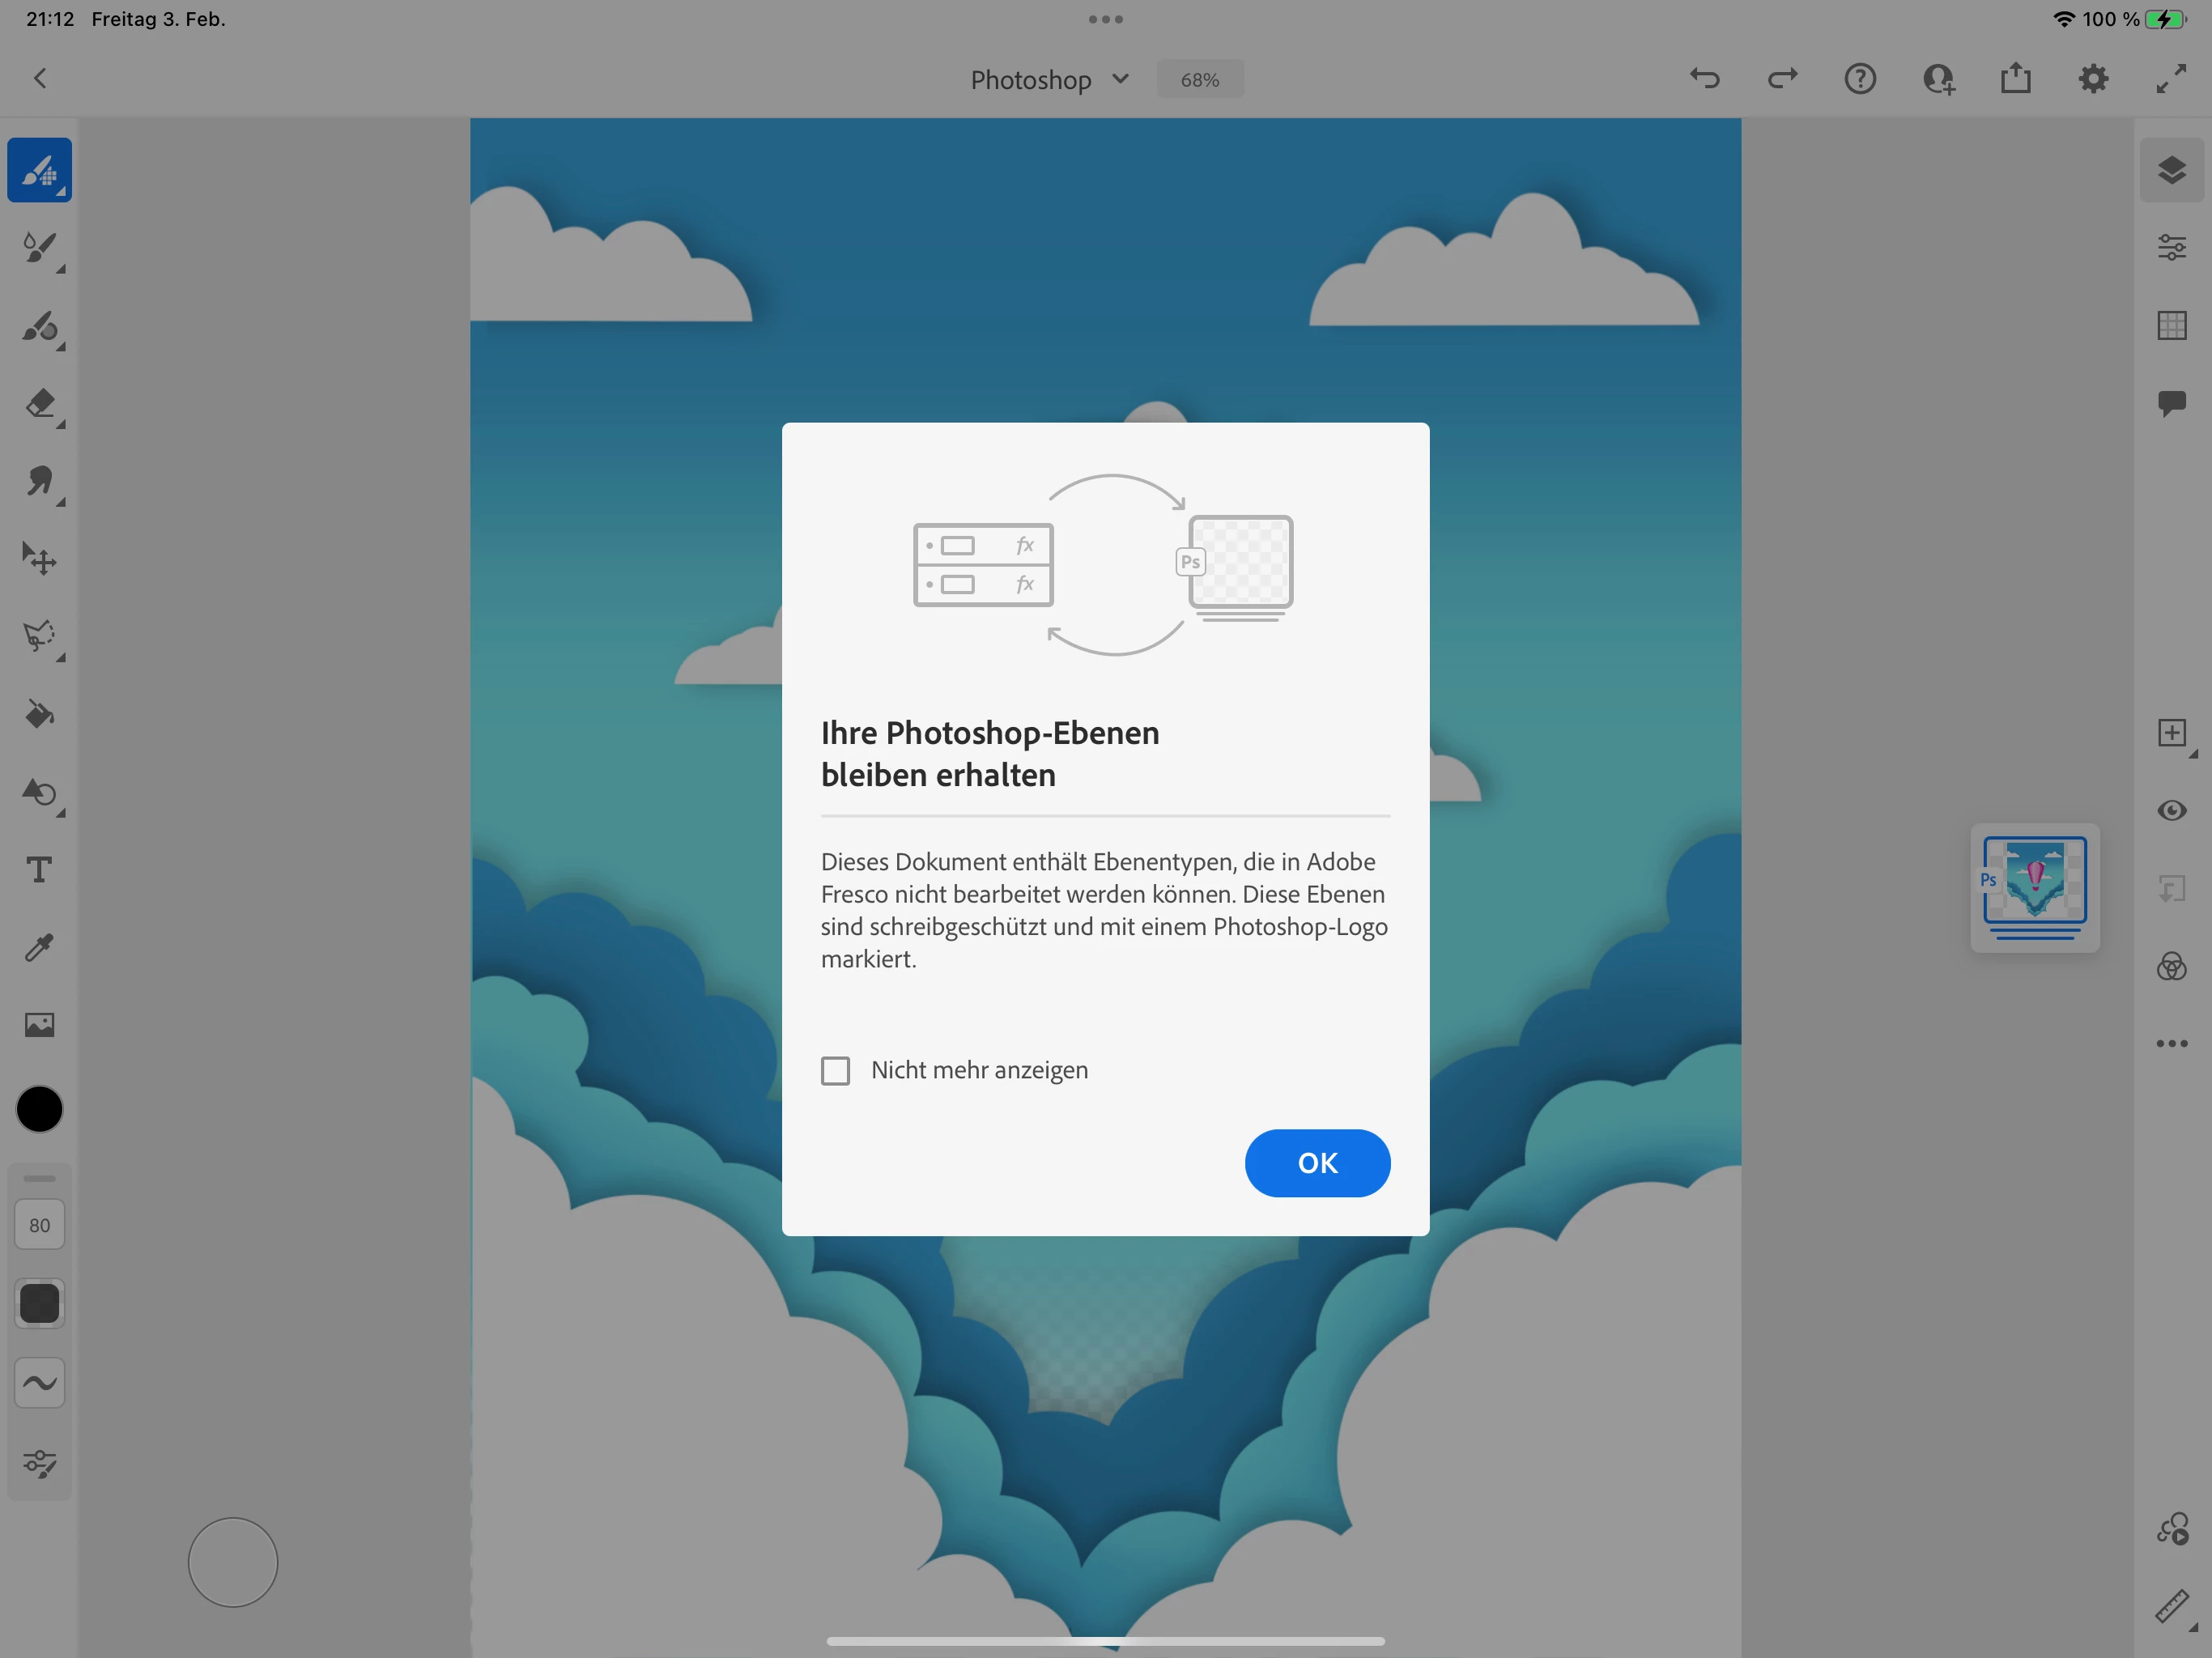Choose the eraser tool
This screenshot has width=2212, height=1658.
pyautogui.click(x=39, y=404)
